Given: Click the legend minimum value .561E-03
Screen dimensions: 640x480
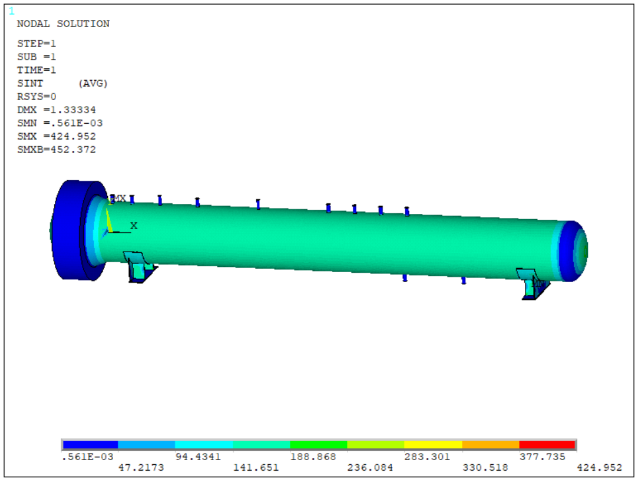Looking at the screenshot, I should pos(88,457).
